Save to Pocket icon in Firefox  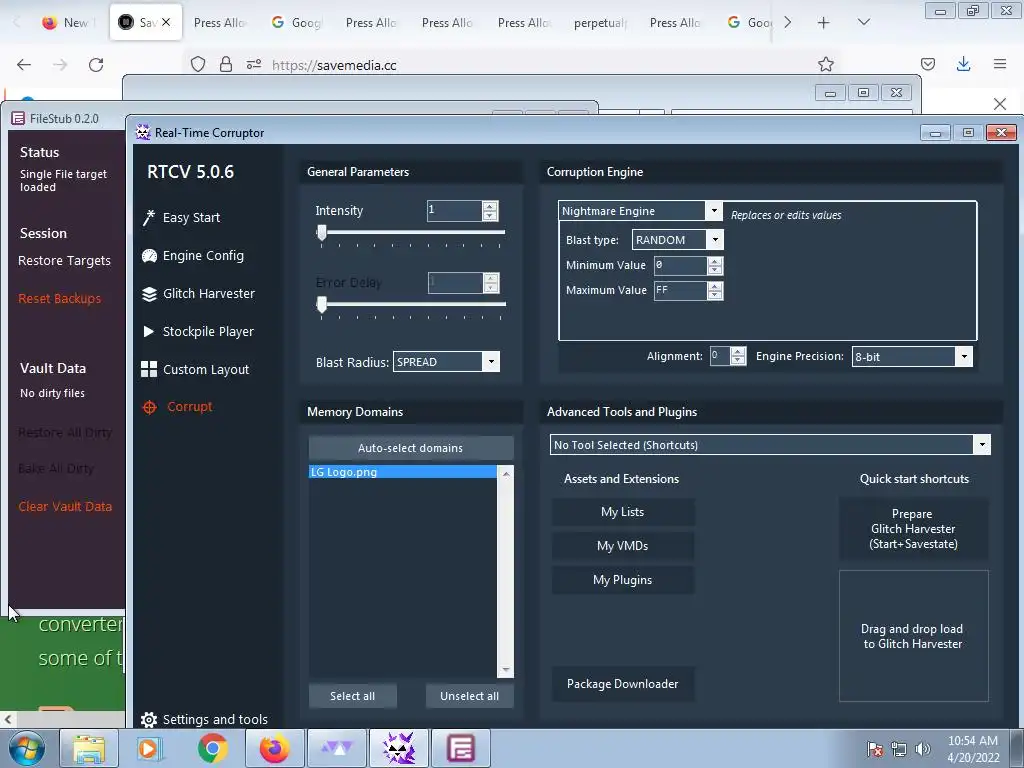927,64
